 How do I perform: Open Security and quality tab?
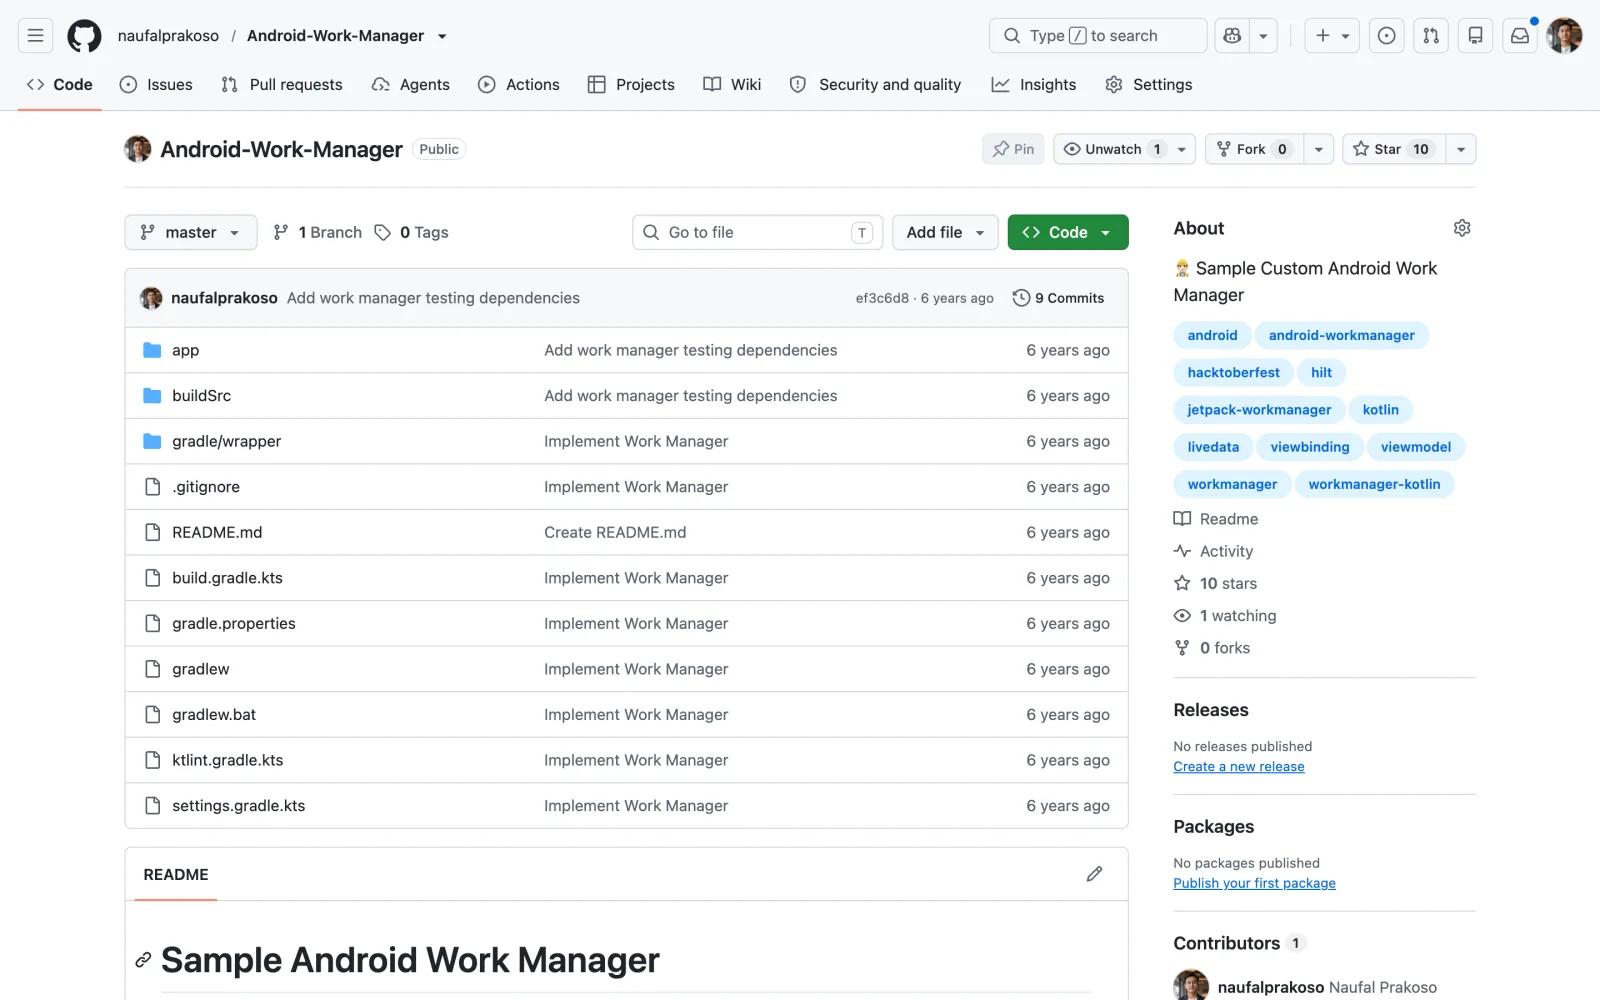[x=875, y=85]
